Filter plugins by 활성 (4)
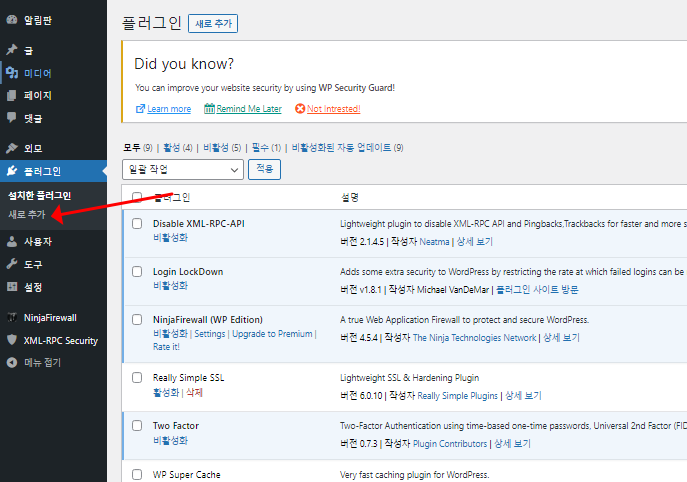The height and width of the screenshot is (482, 687). point(178,148)
